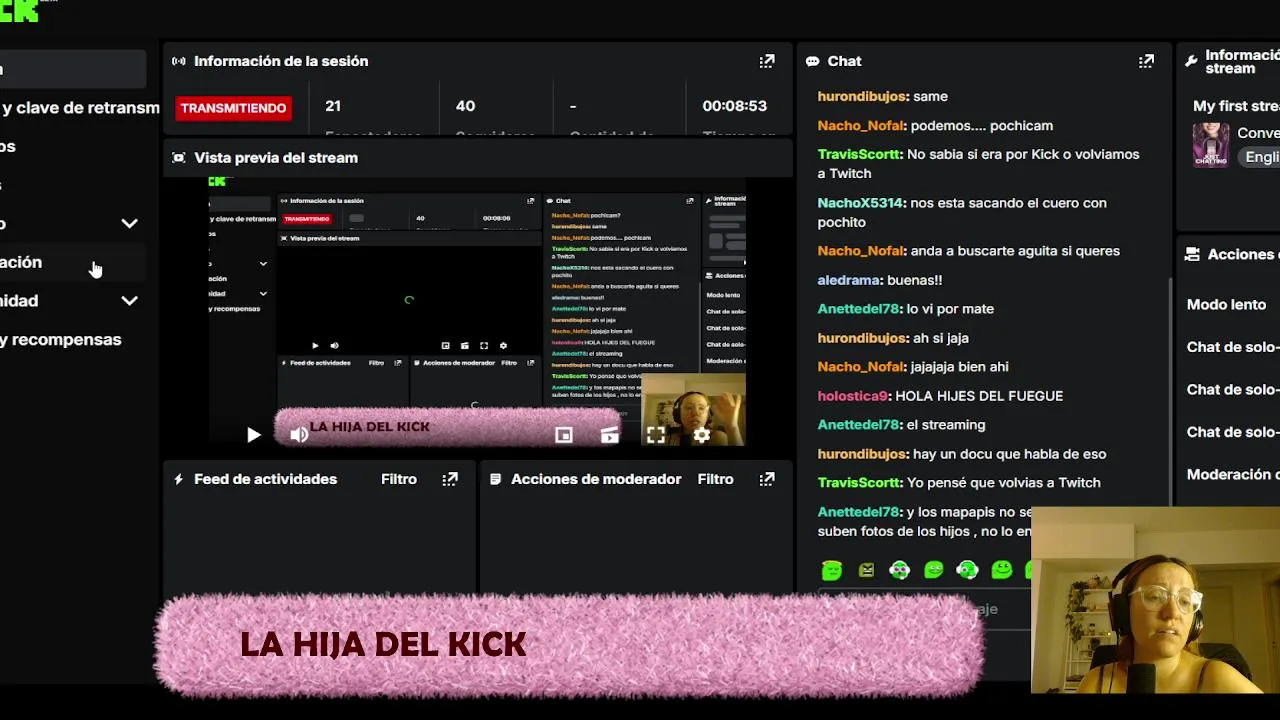This screenshot has height=720, width=1280.
Task: Click the stream time 00:08:53
Action: [x=734, y=106]
